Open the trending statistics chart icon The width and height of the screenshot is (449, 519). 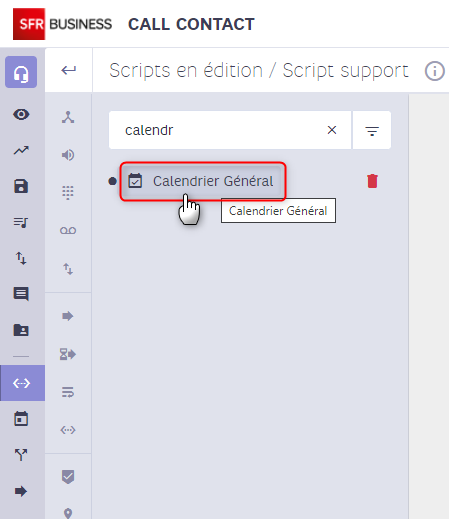click(21, 150)
